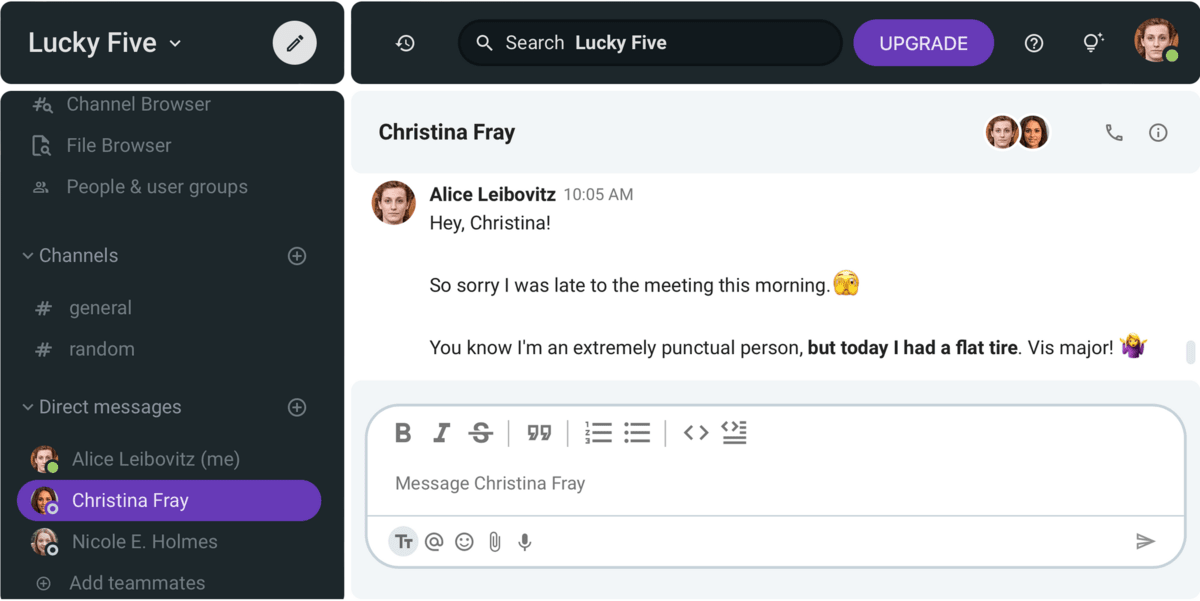Toggle bold text formatting

403,433
